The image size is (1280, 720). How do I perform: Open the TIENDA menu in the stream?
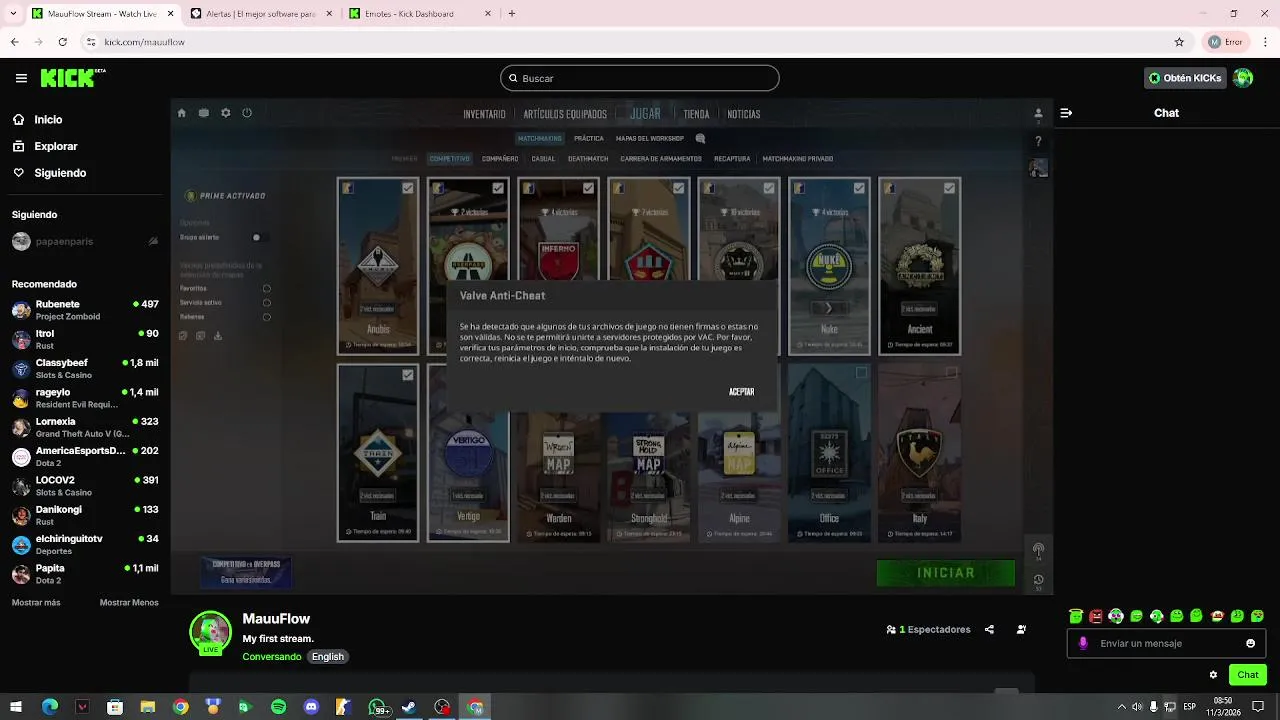[x=696, y=114]
